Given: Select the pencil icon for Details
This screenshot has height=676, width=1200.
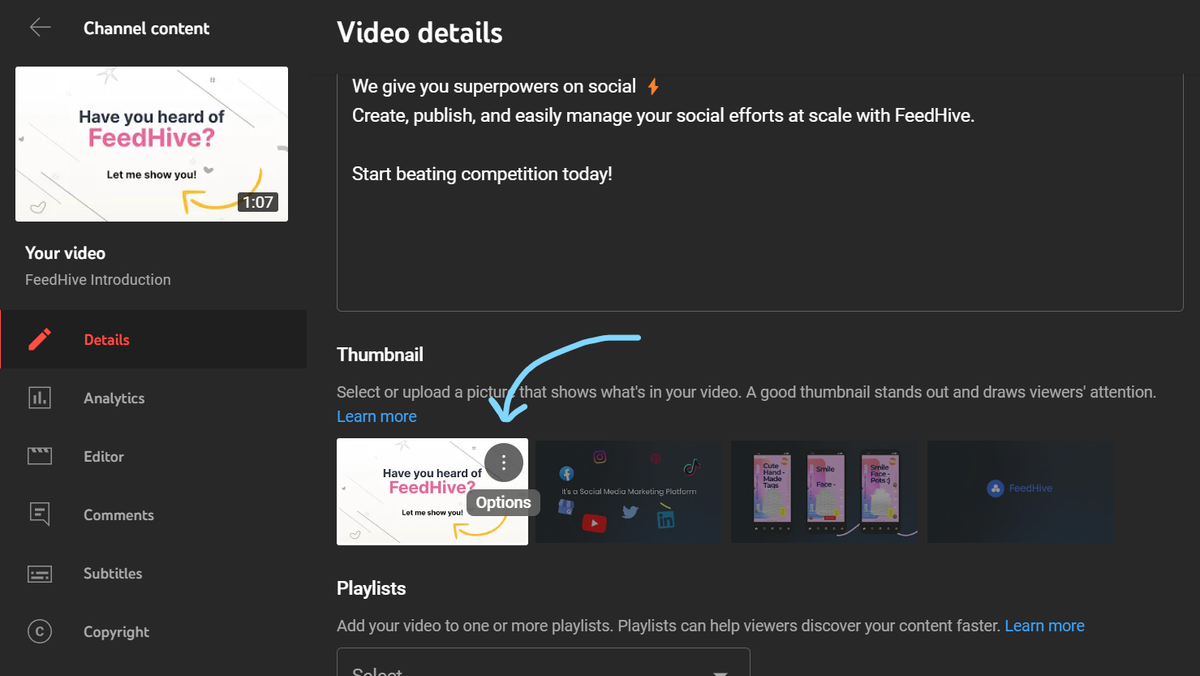Looking at the screenshot, I should (40, 339).
